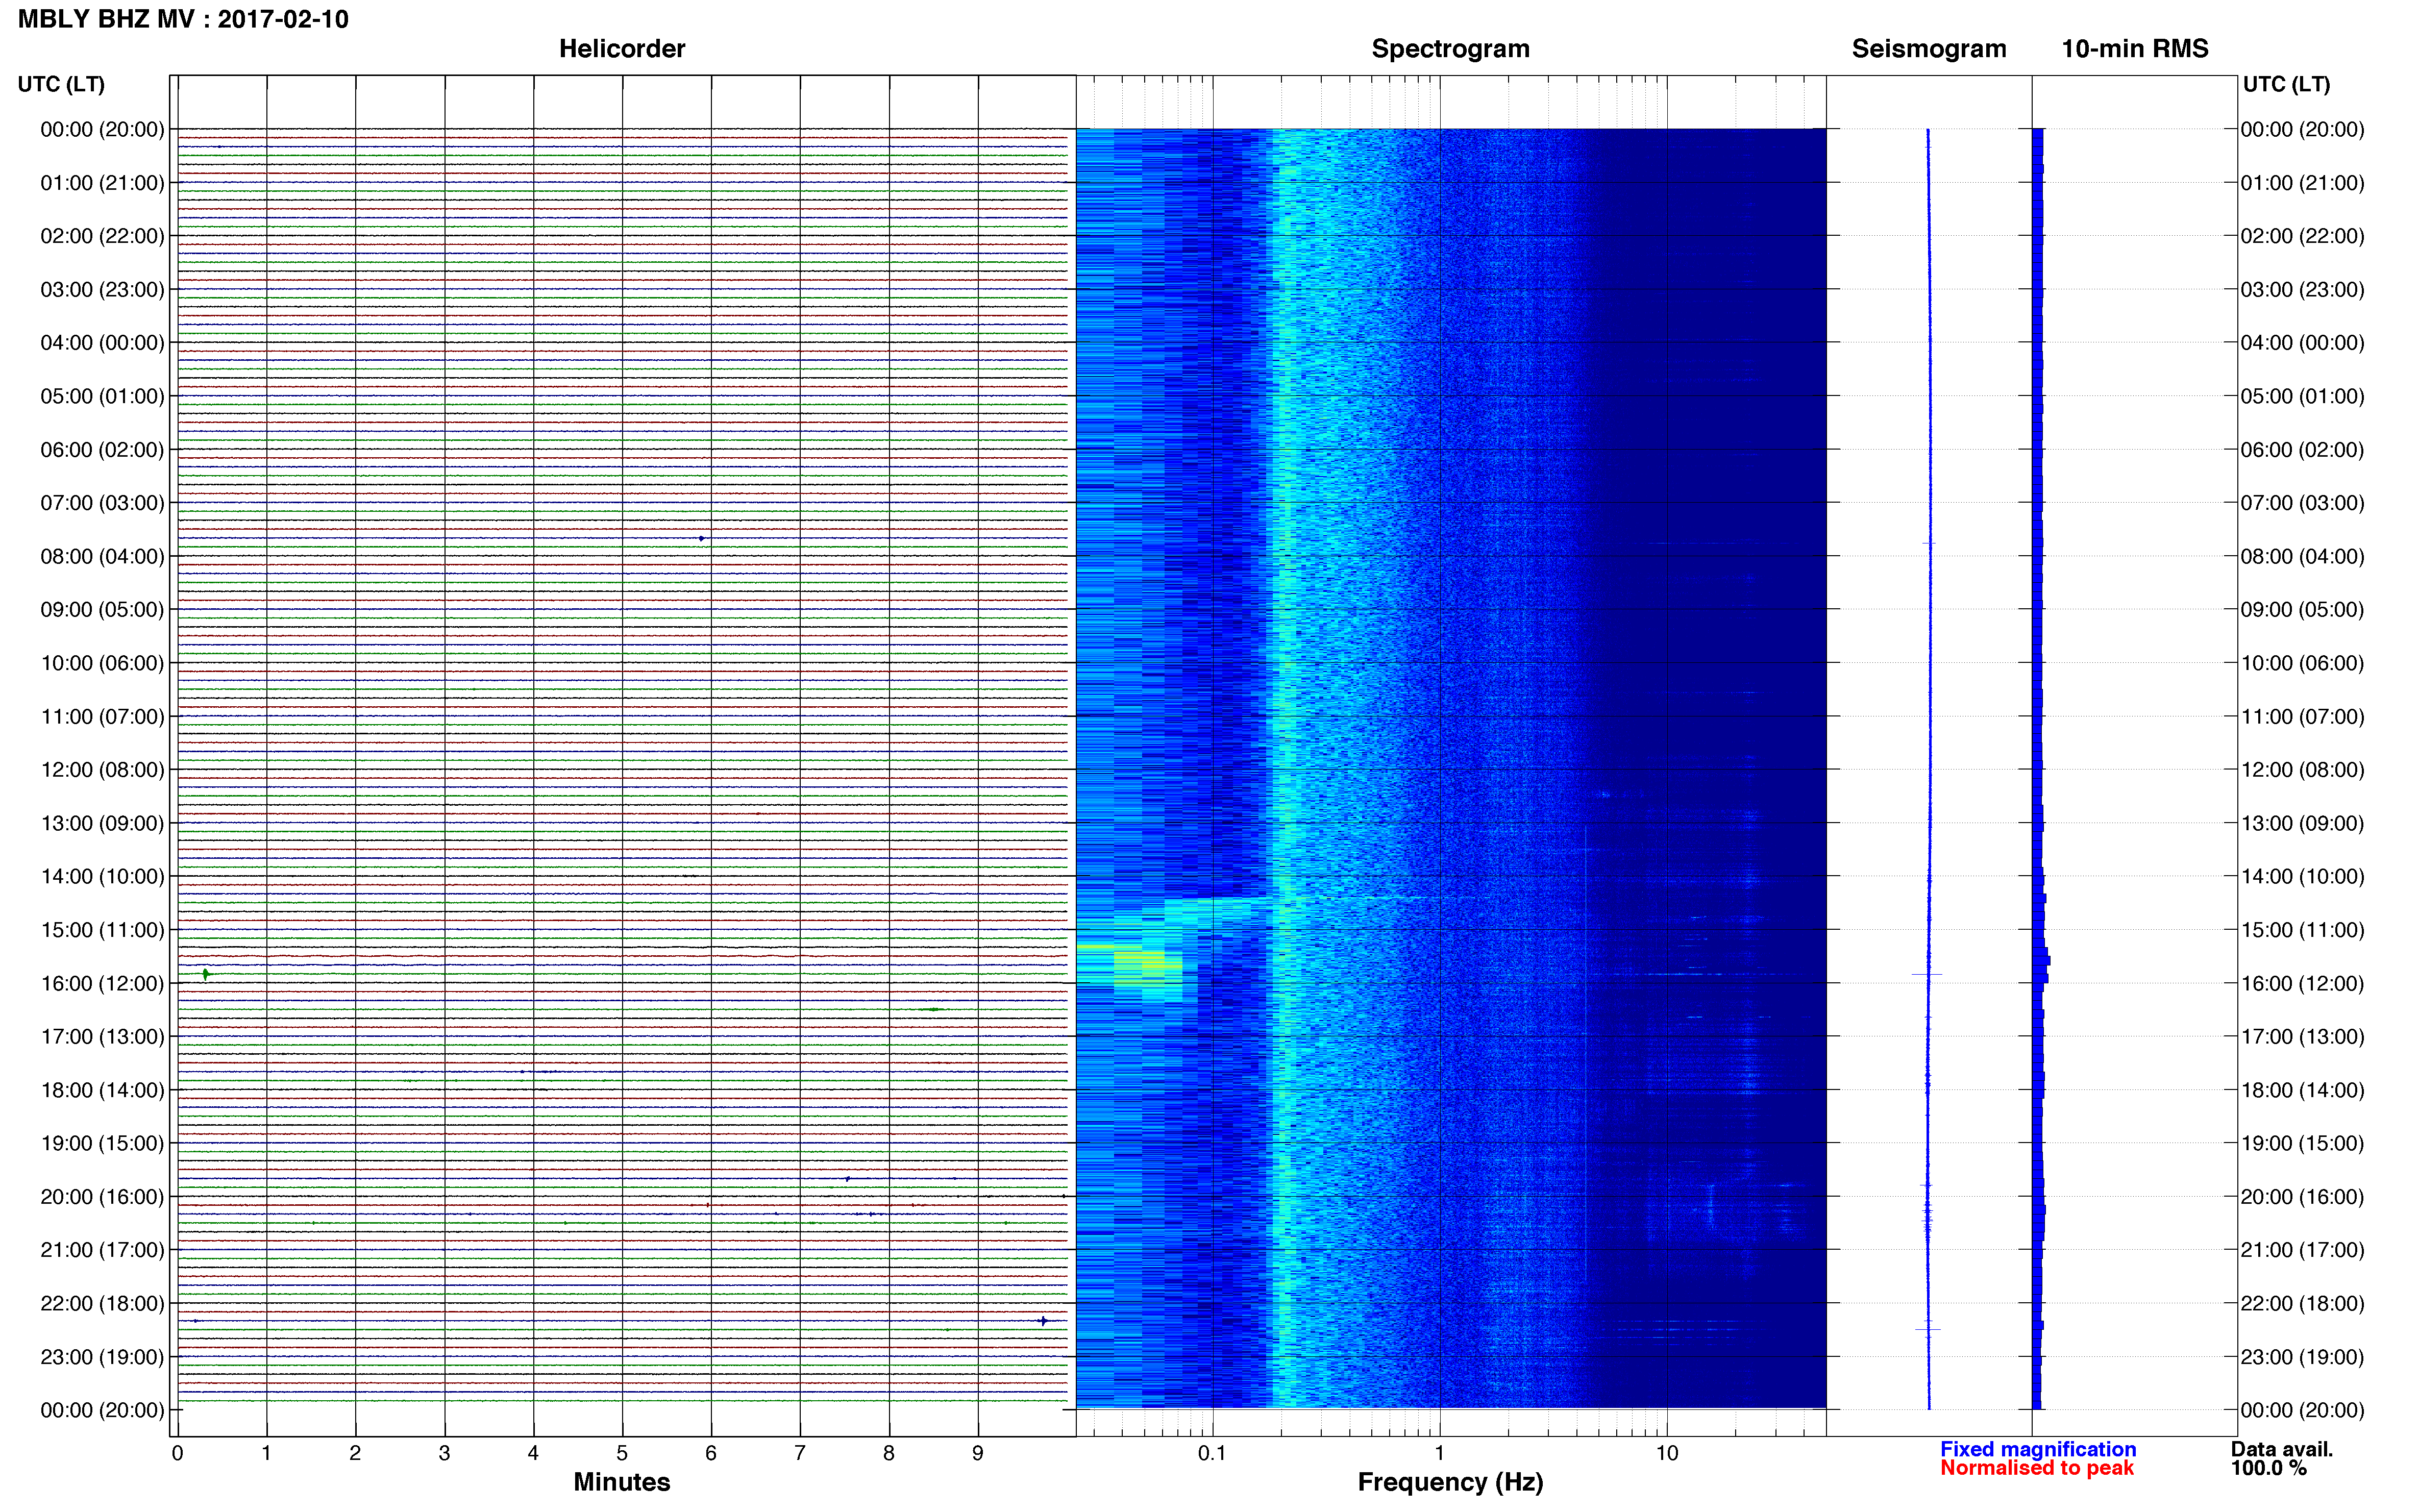The height and width of the screenshot is (1512, 2419).
Task: Click Helicorder time label 16:00 (12:00)
Action: click(102, 984)
